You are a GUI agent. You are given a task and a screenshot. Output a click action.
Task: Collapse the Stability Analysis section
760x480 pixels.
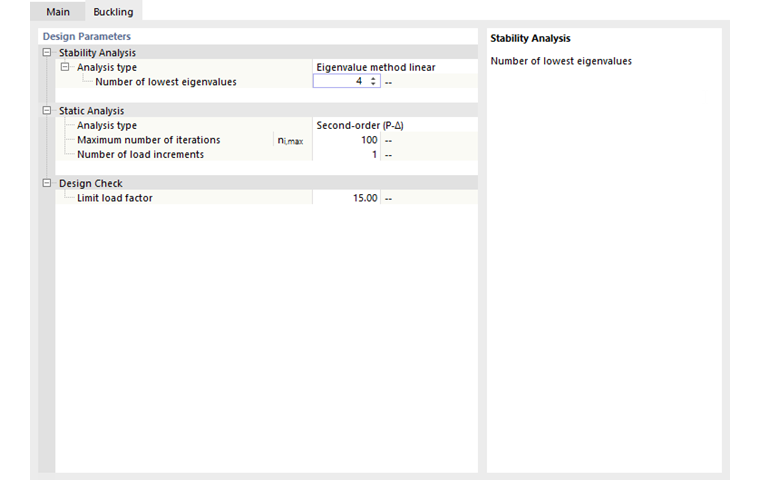[x=47, y=52]
